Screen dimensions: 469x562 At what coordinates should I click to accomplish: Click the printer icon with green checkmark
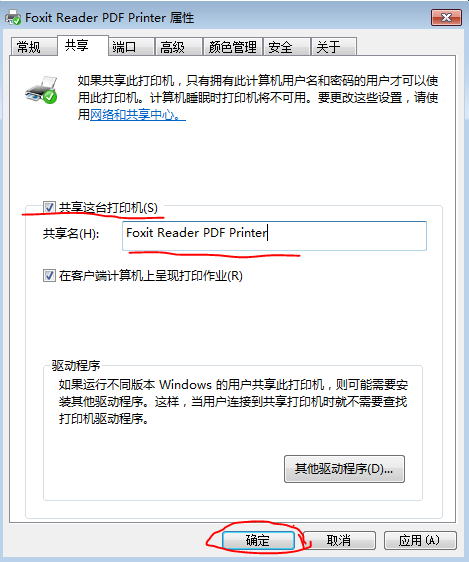[x=41, y=90]
